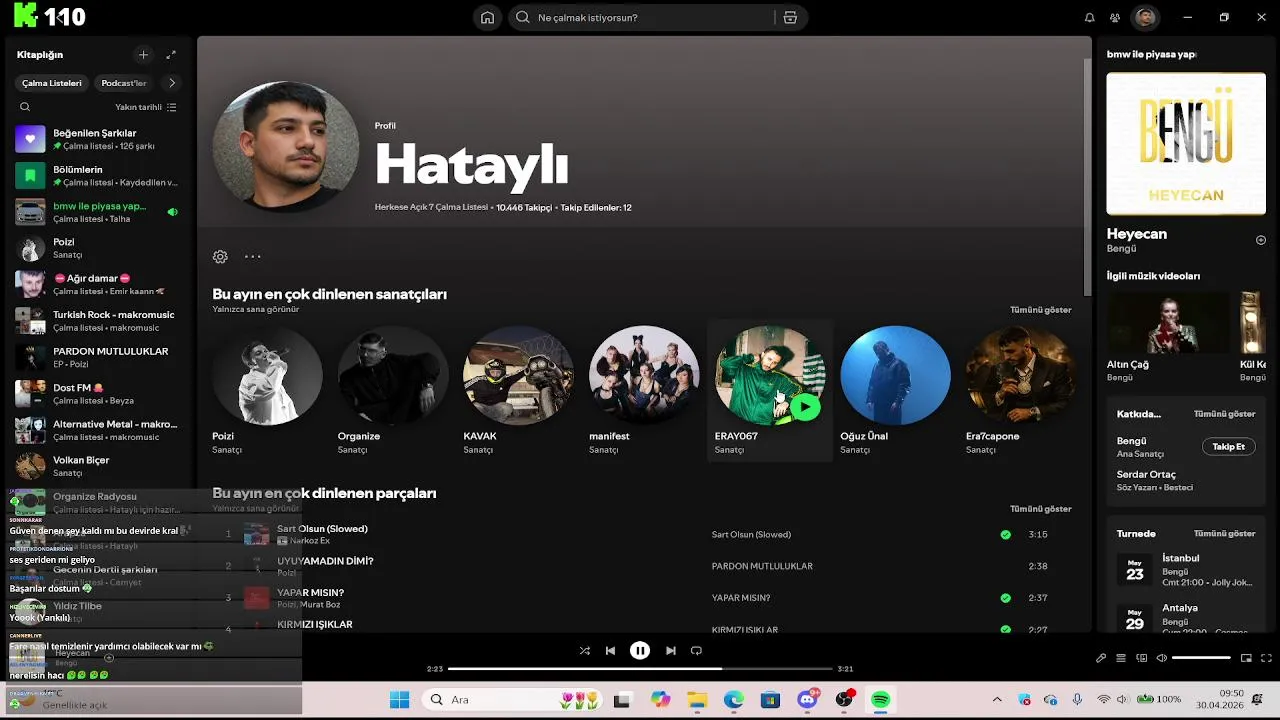Screen dimensions: 1280x720
Task: Open 'Beğenilen Şarkılar' playlist
Action: 97,139
